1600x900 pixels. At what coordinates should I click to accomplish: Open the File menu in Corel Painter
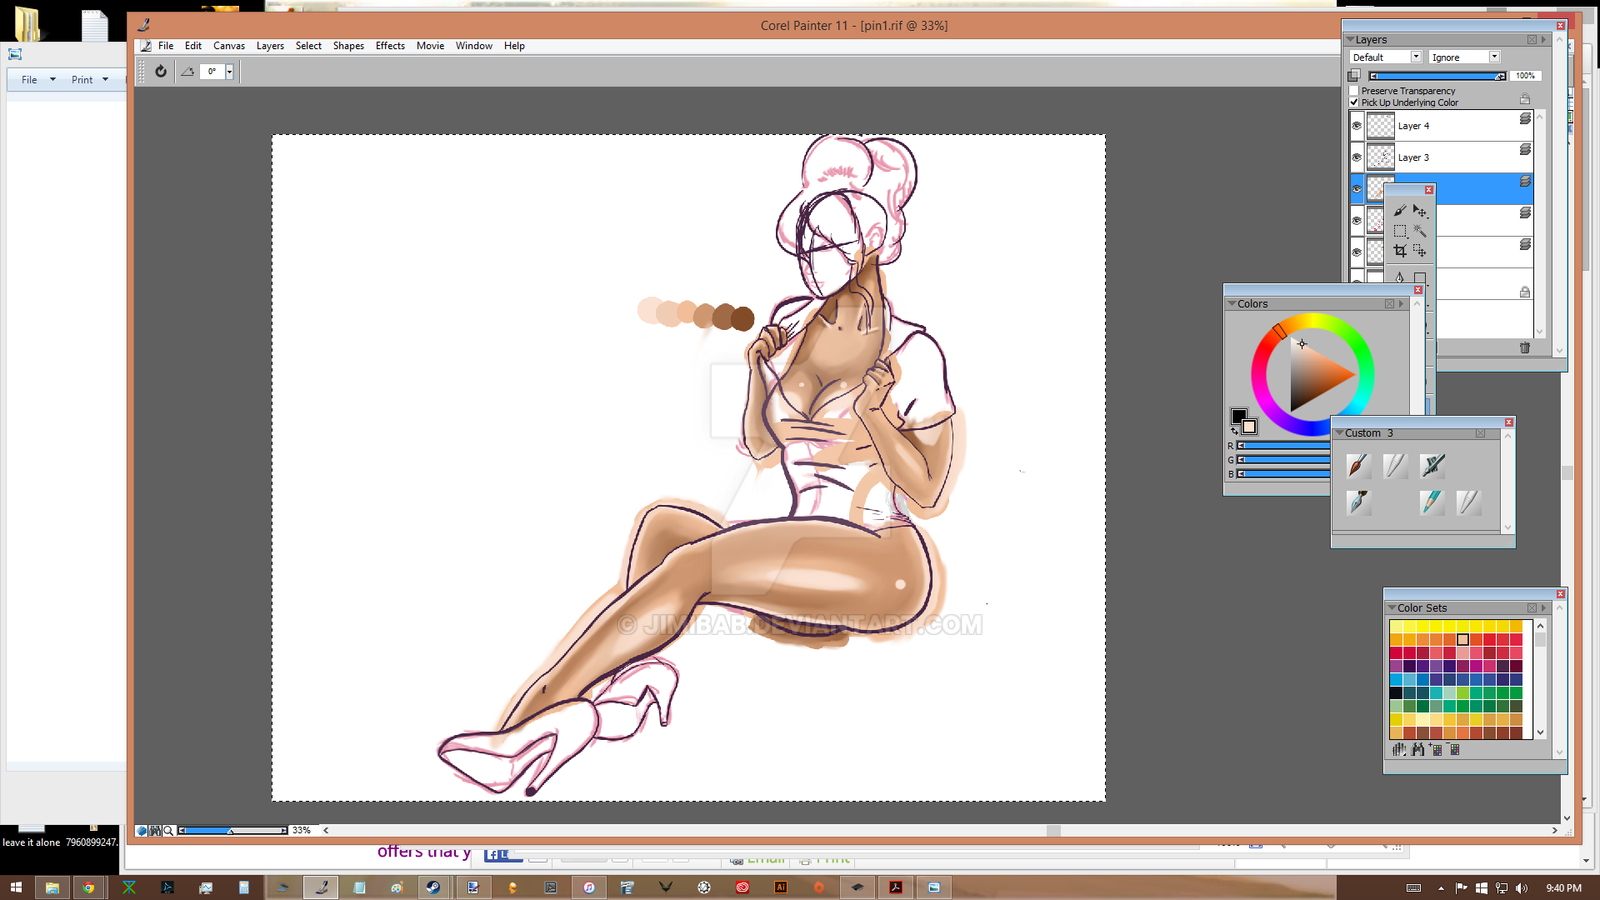(166, 46)
